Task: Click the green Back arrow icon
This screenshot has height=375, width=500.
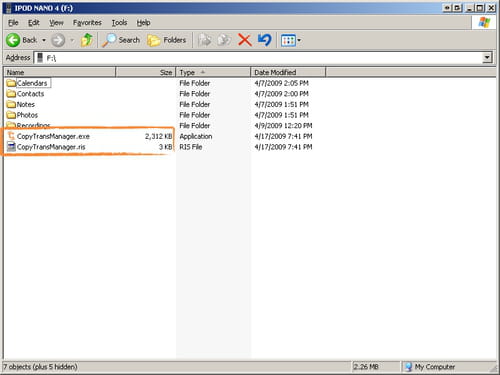Action: click(13, 40)
